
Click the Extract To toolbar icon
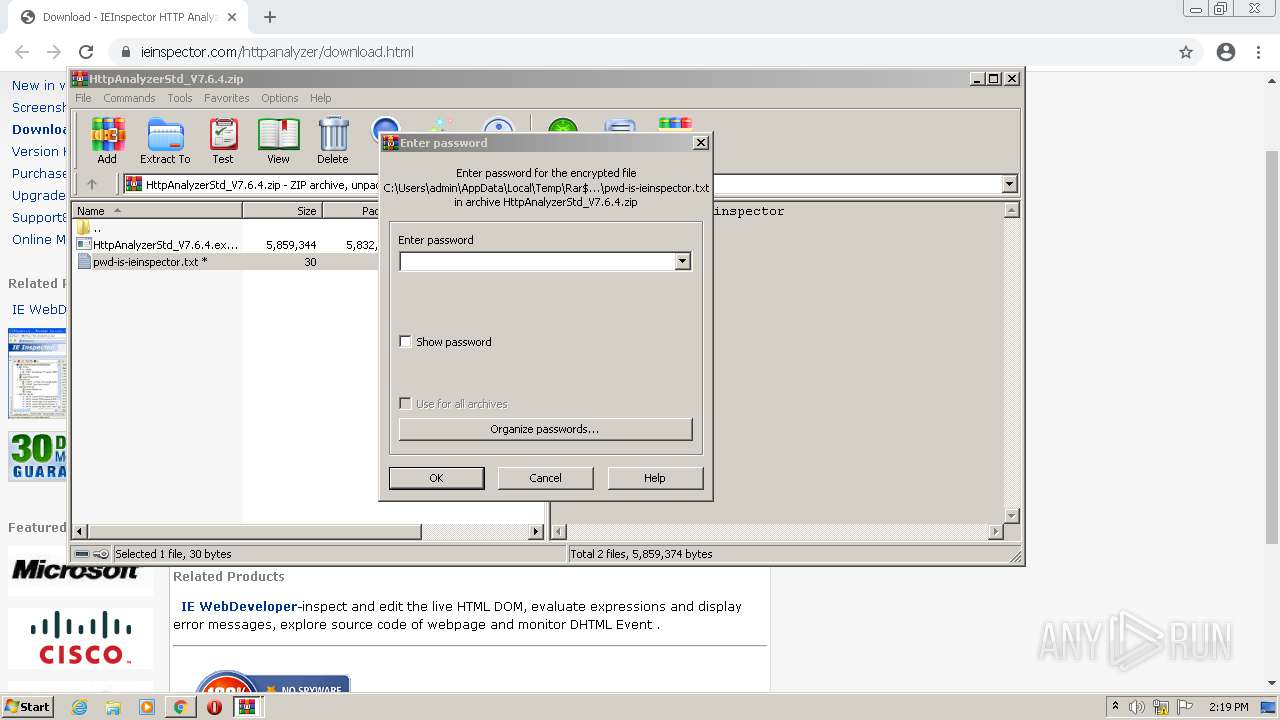[x=165, y=141]
